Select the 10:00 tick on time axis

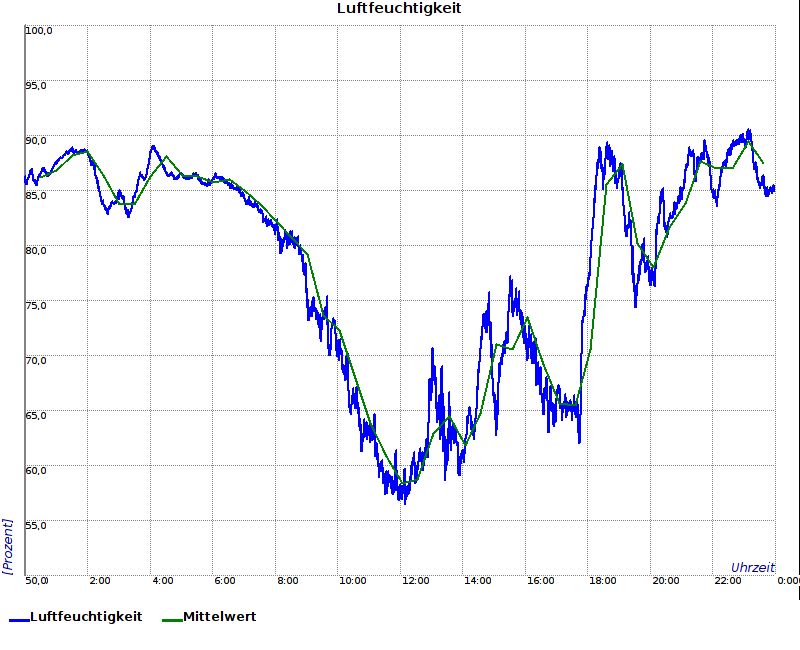pos(352,580)
